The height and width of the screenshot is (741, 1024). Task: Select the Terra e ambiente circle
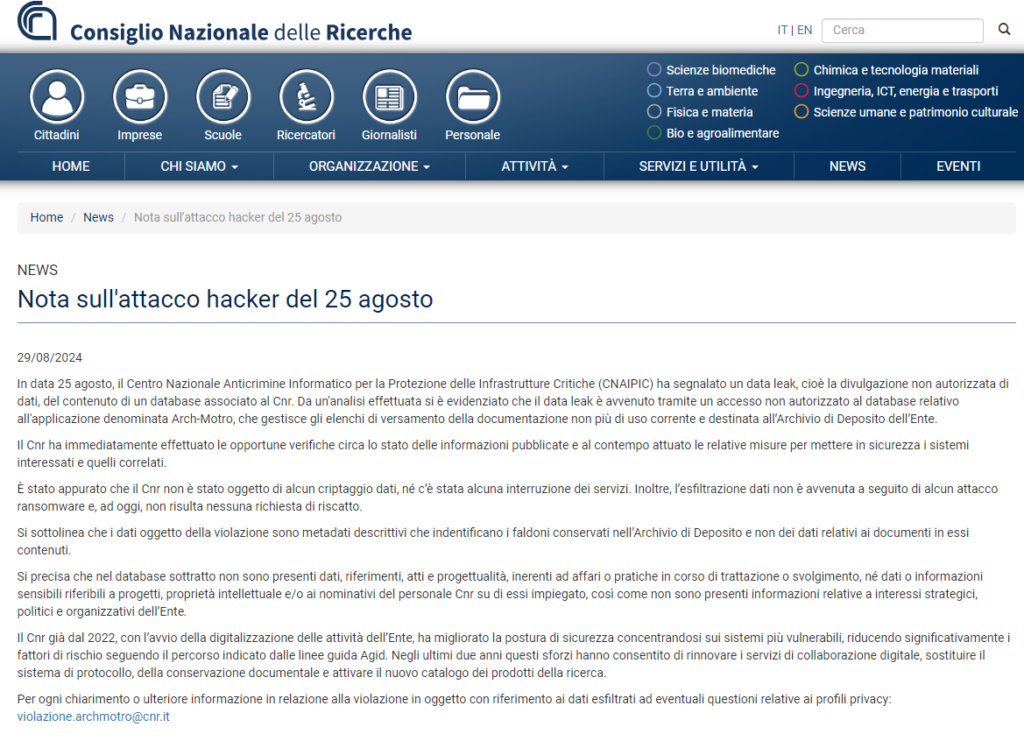click(655, 91)
